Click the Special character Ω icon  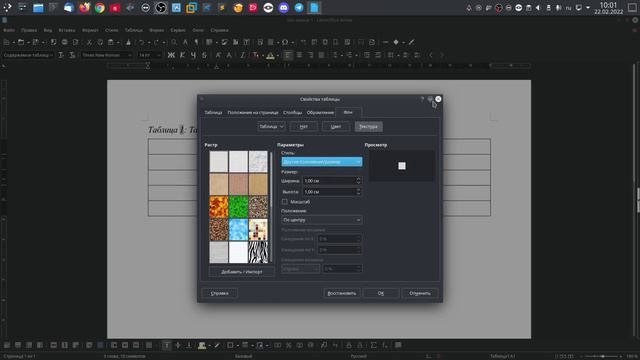point(285,42)
